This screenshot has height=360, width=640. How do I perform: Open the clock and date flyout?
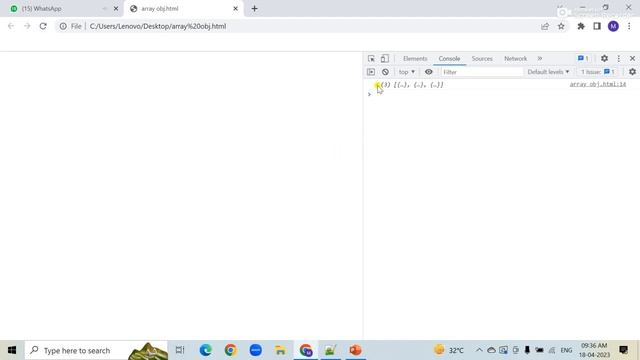(x=594, y=350)
